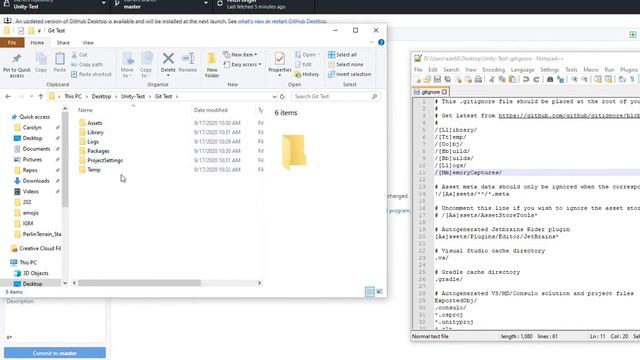Click Select all in ribbon

click(x=342, y=55)
